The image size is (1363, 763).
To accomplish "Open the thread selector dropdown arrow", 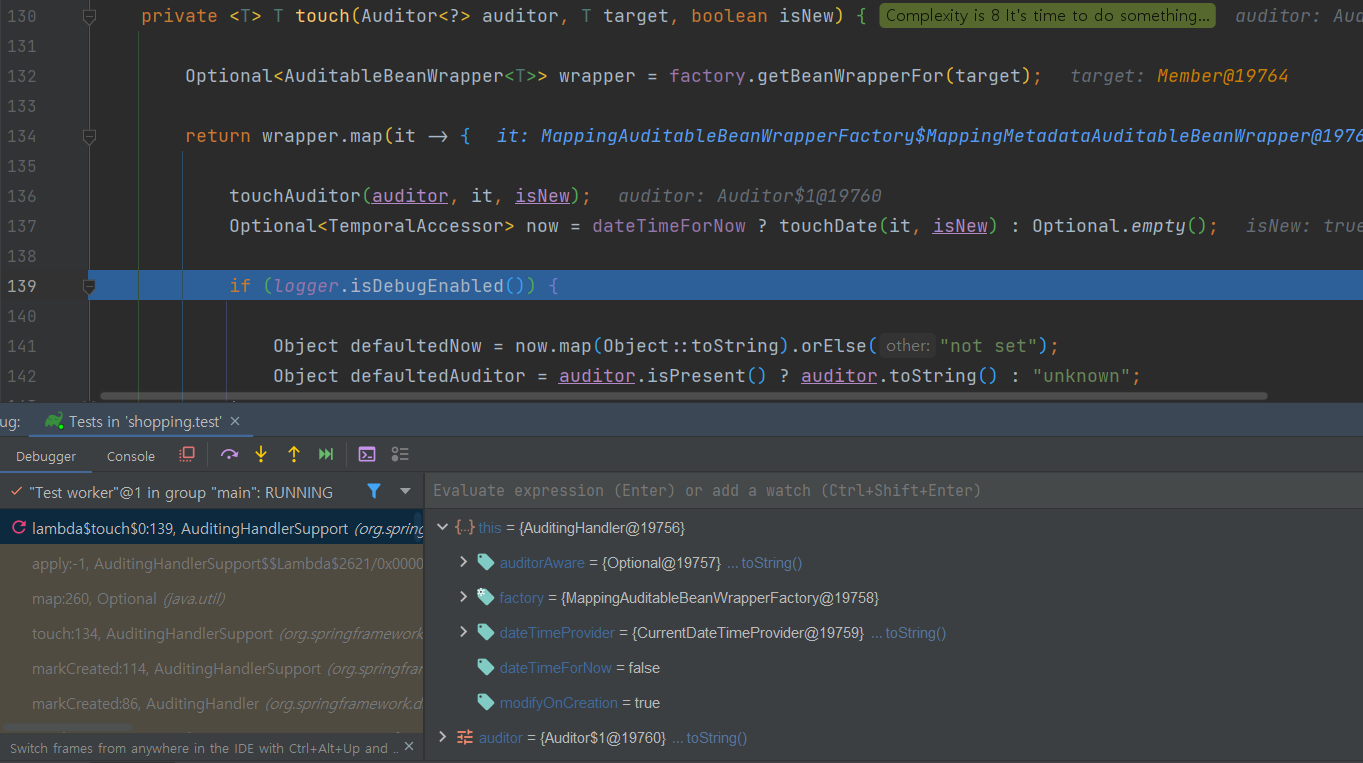I will pyautogui.click(x=405, y=491).
